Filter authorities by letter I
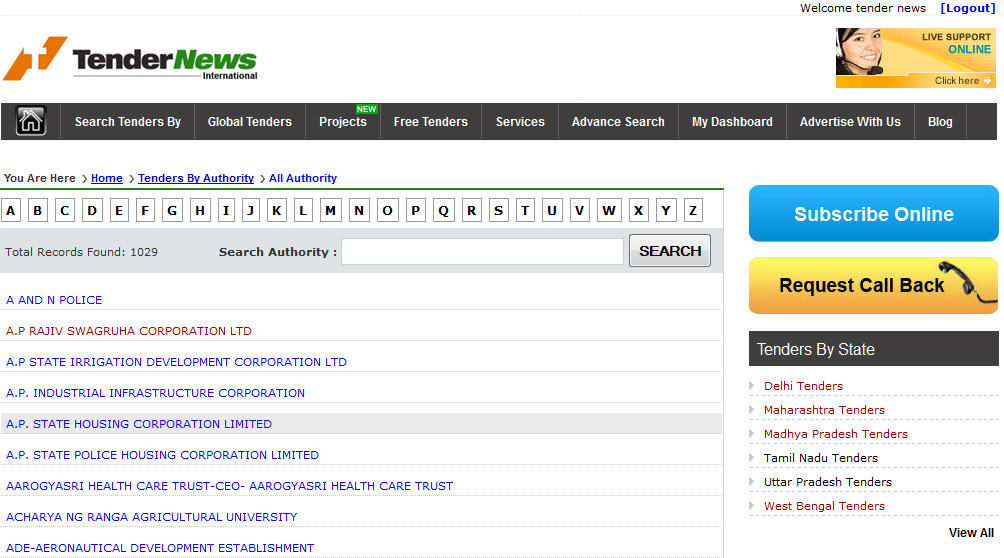Screen dimensions: 1004x558 coord(225,210)
